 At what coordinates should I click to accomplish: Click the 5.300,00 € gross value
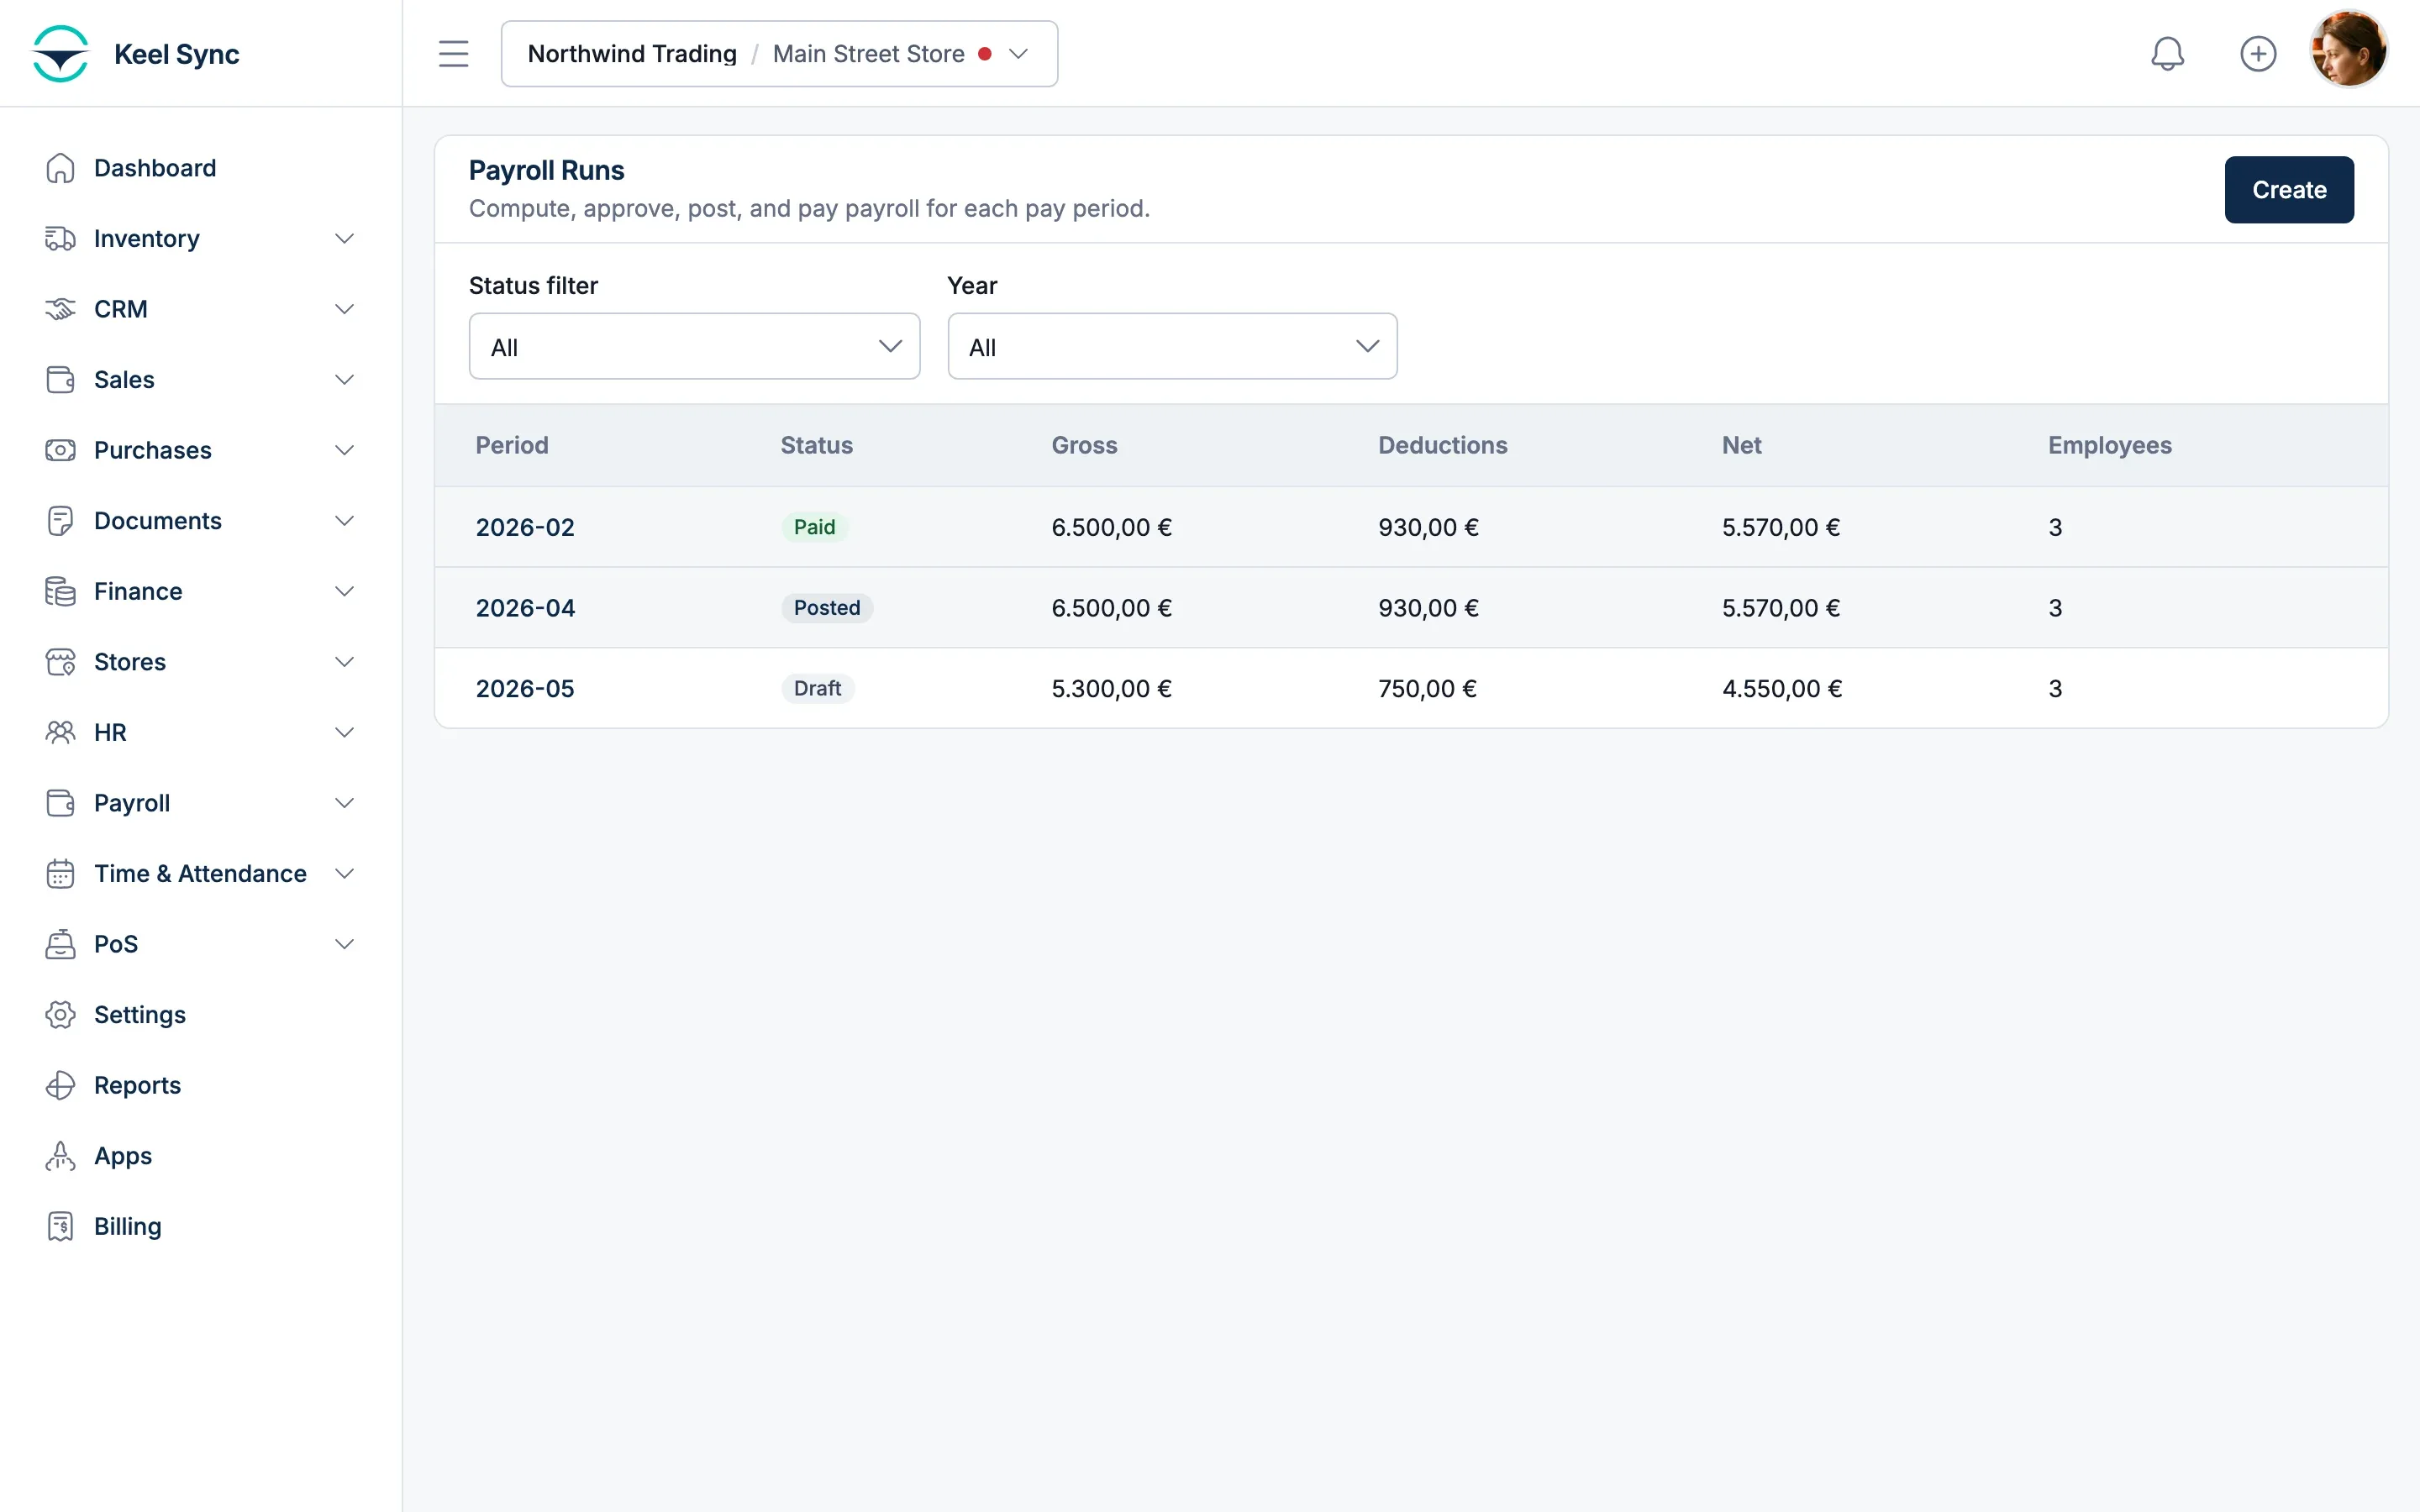[x=1111, y=688]
